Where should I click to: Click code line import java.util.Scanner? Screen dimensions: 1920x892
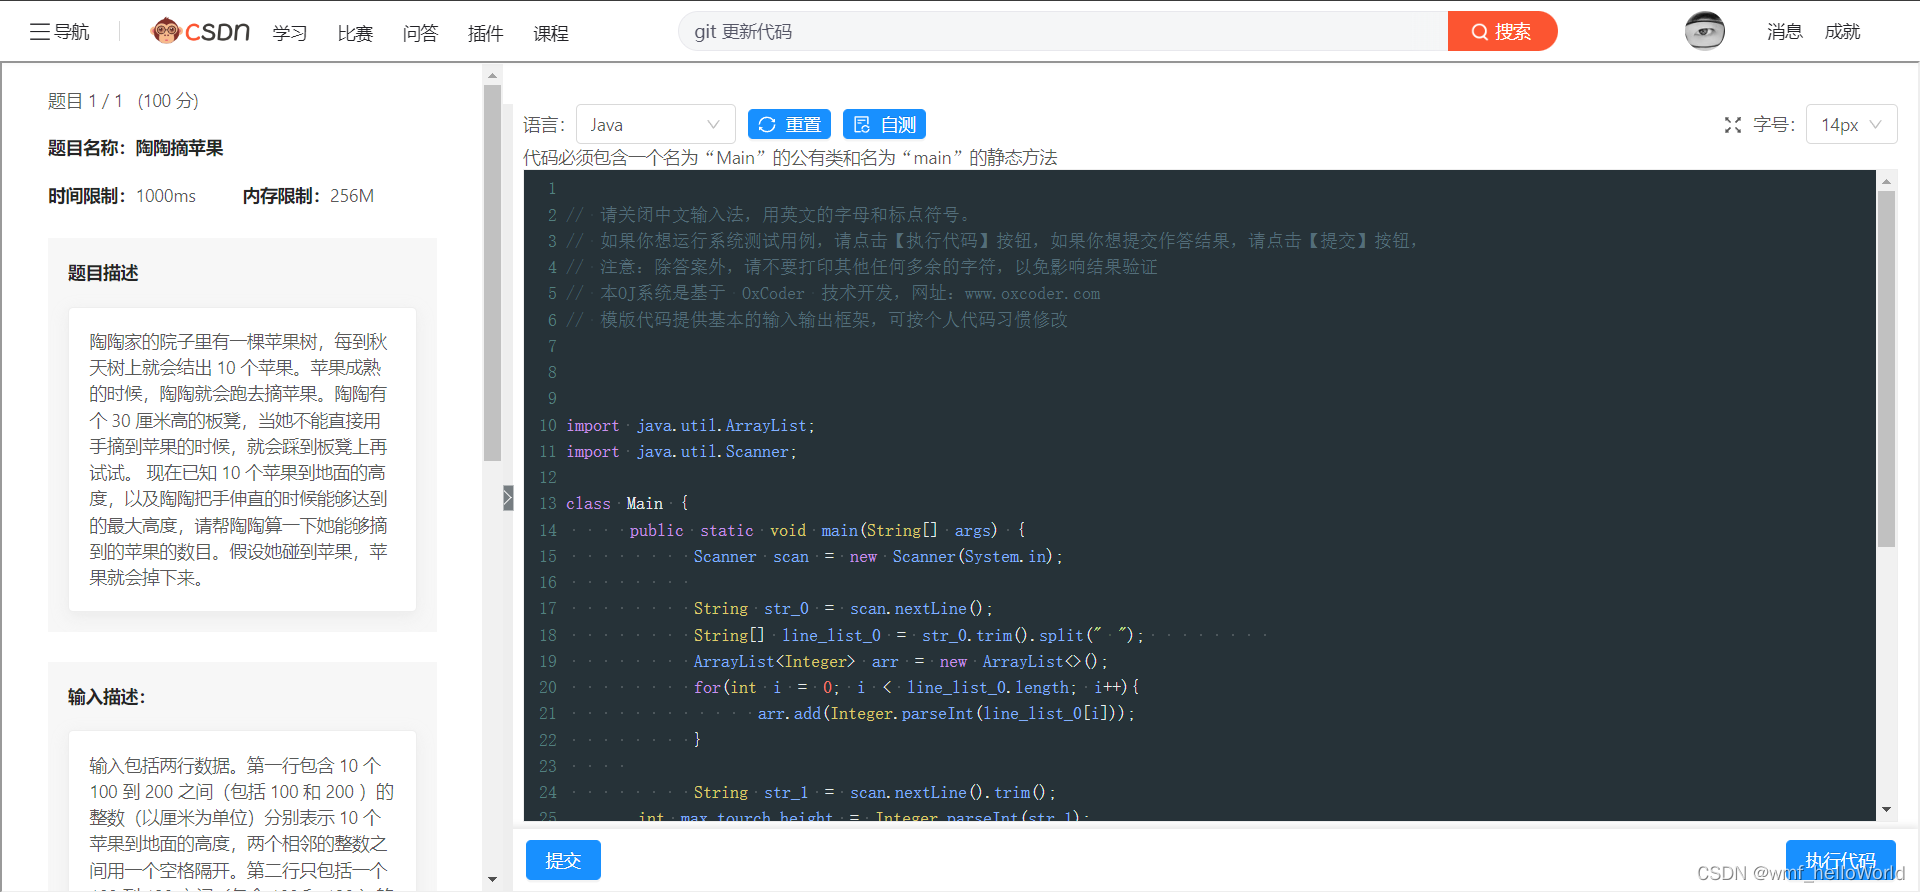(681, 452)
